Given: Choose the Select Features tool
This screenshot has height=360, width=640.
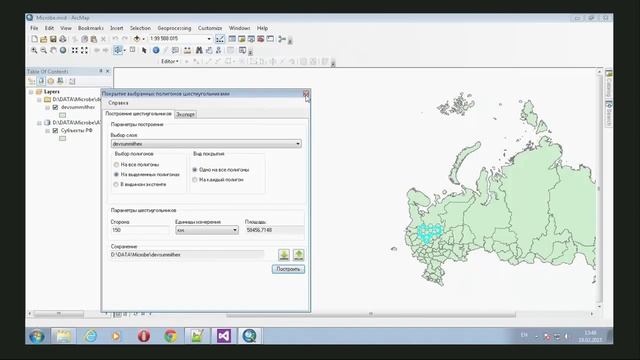Looking at the screenshot, I should [x=118, y=50].
